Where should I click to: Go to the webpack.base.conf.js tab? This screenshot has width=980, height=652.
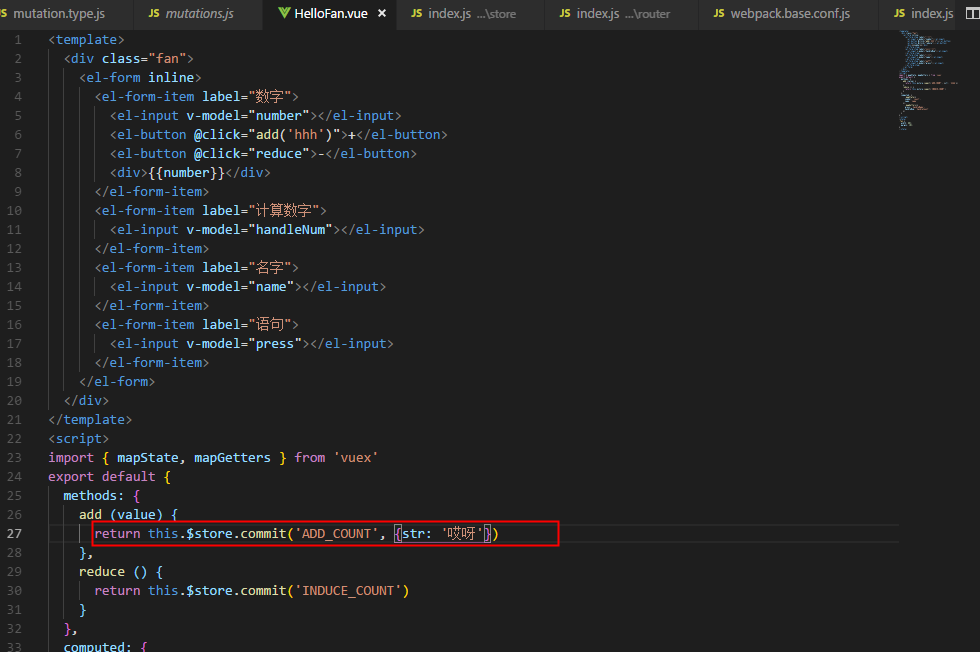click(782, 14)
